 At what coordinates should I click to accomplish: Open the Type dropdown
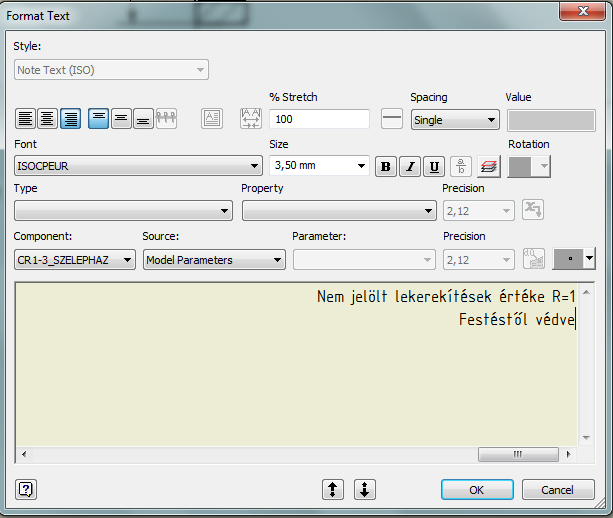(124, 211)
